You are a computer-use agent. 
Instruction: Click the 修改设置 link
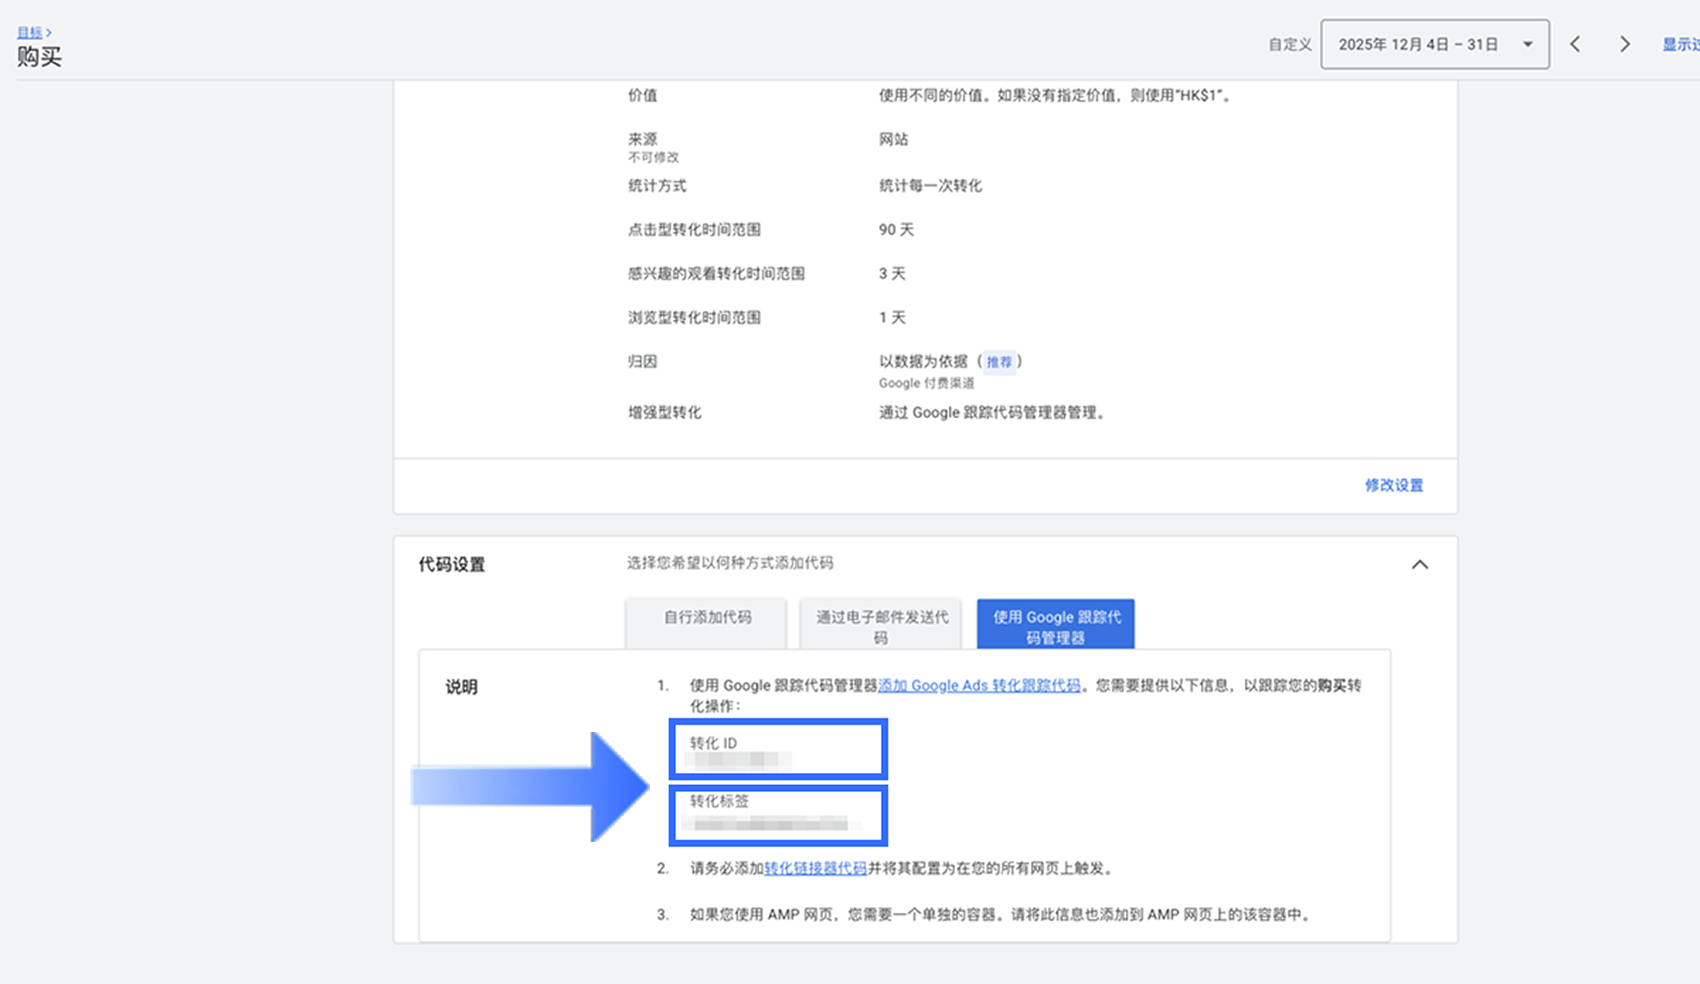click(1393, 485)
